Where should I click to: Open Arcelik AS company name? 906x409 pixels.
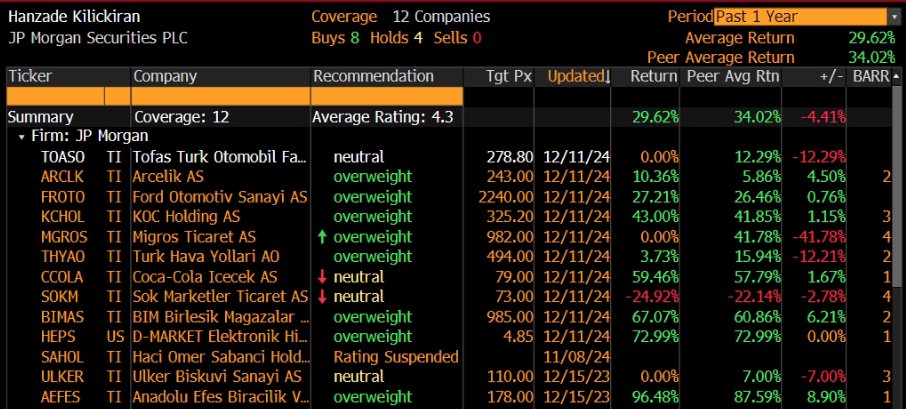pyautogui.click(x=168, y=177)
